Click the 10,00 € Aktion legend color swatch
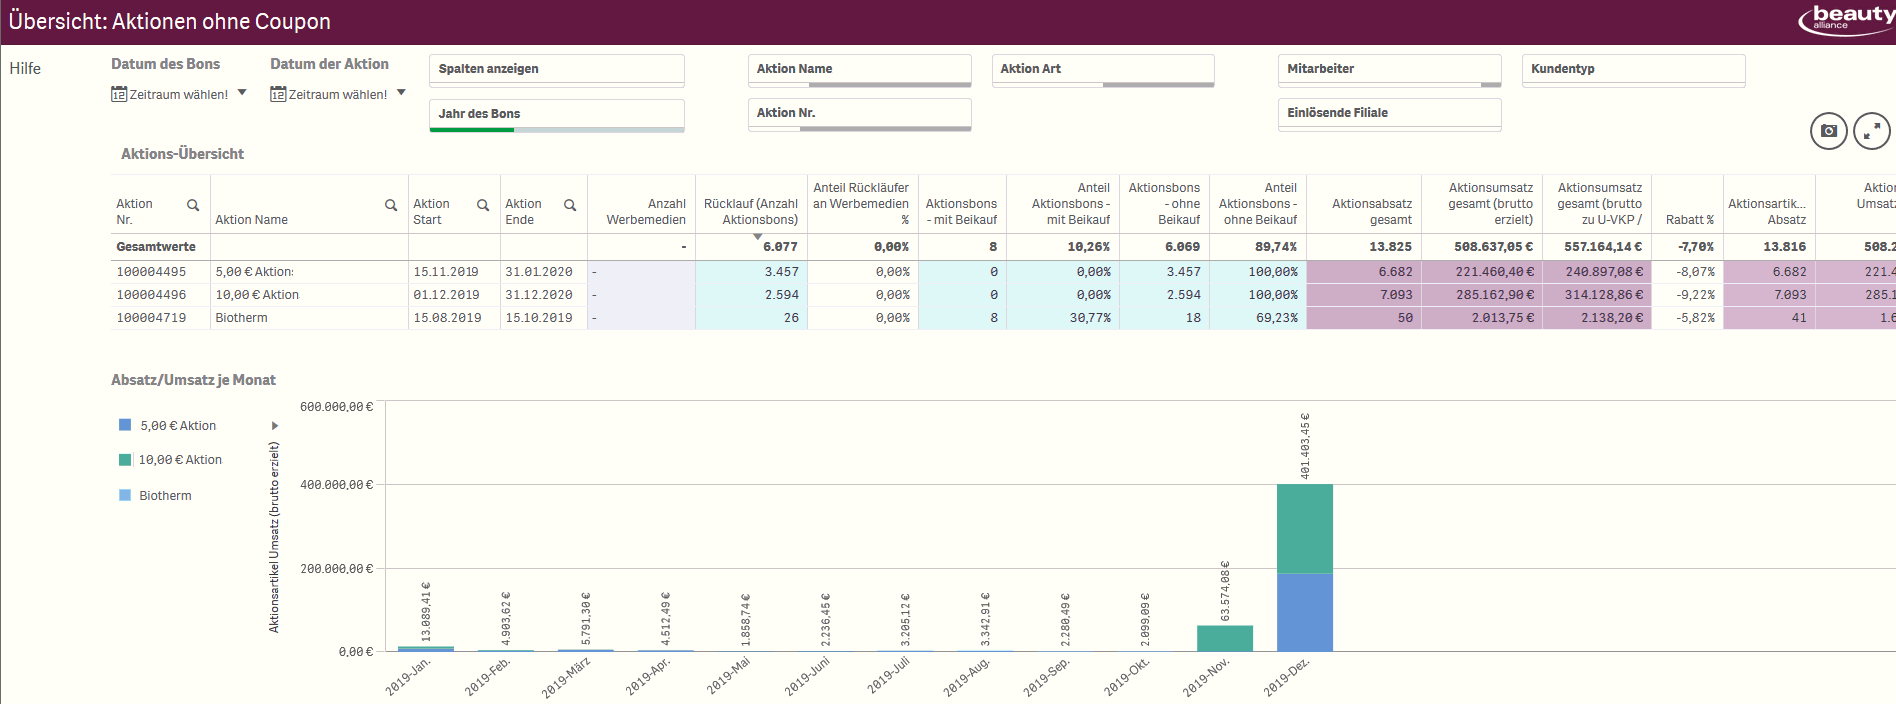The height and width of the screenshot is (704, 1896). tap(125, 460)
